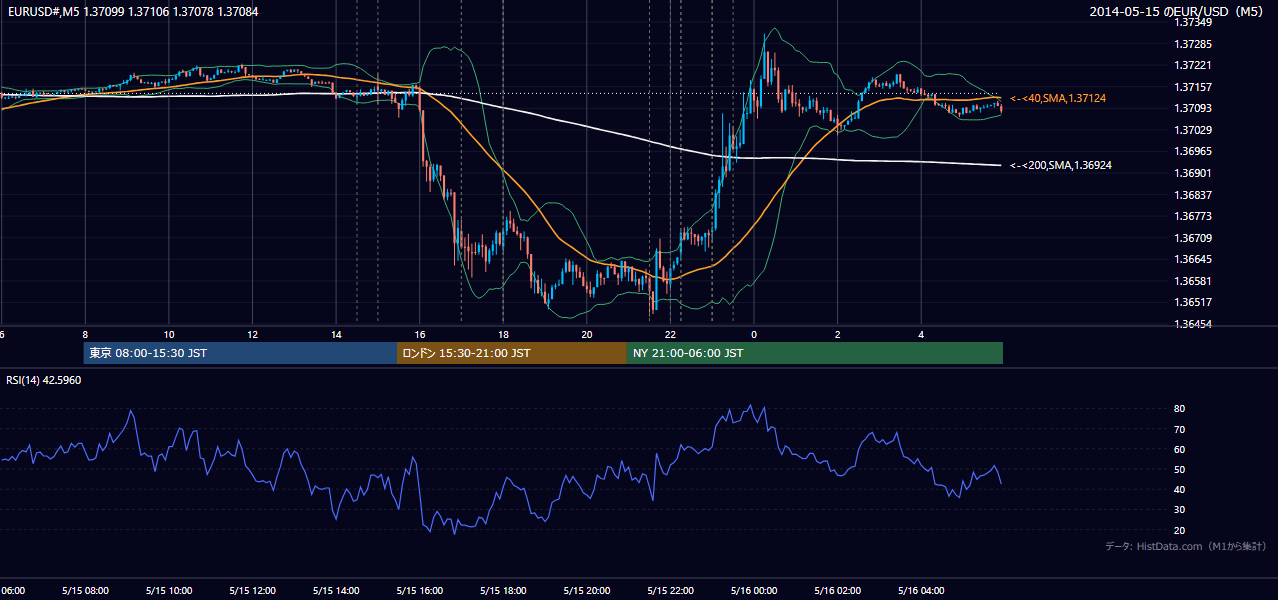
Task: Click hour label 18 under the price chart
Action: pos(503,334)
